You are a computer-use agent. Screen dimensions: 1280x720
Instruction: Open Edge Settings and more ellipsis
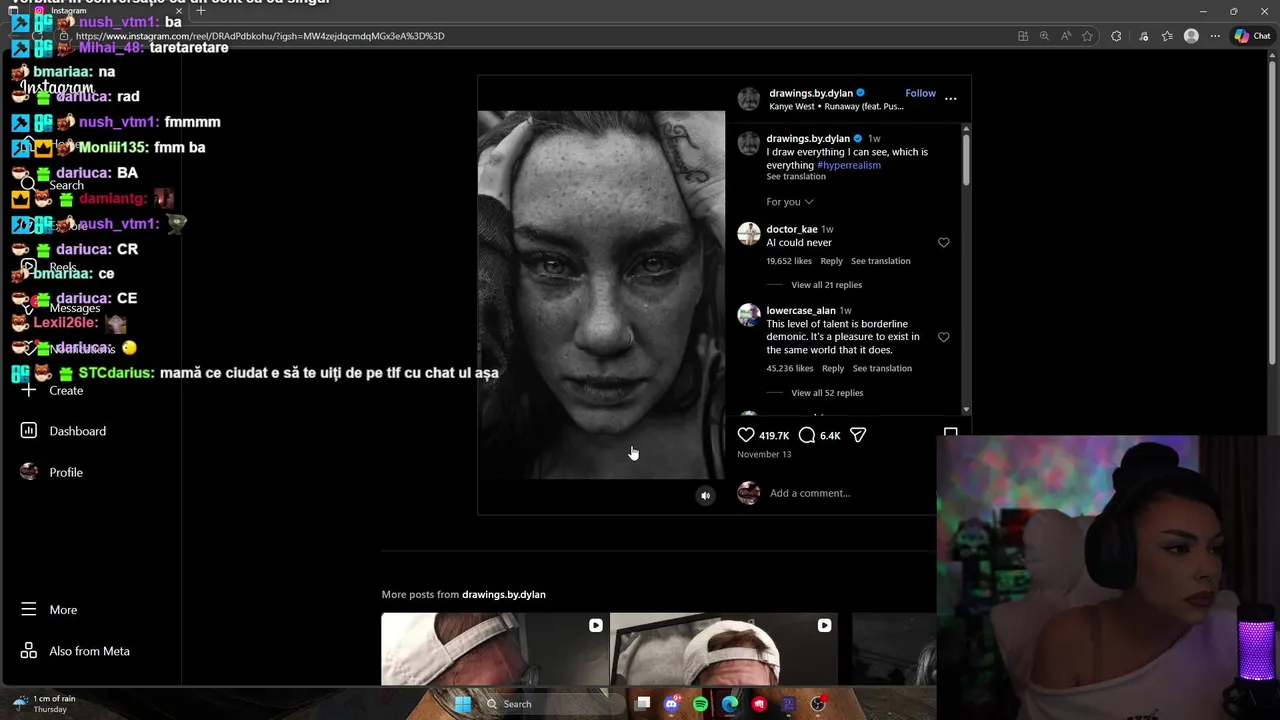tap(1215, 36)
